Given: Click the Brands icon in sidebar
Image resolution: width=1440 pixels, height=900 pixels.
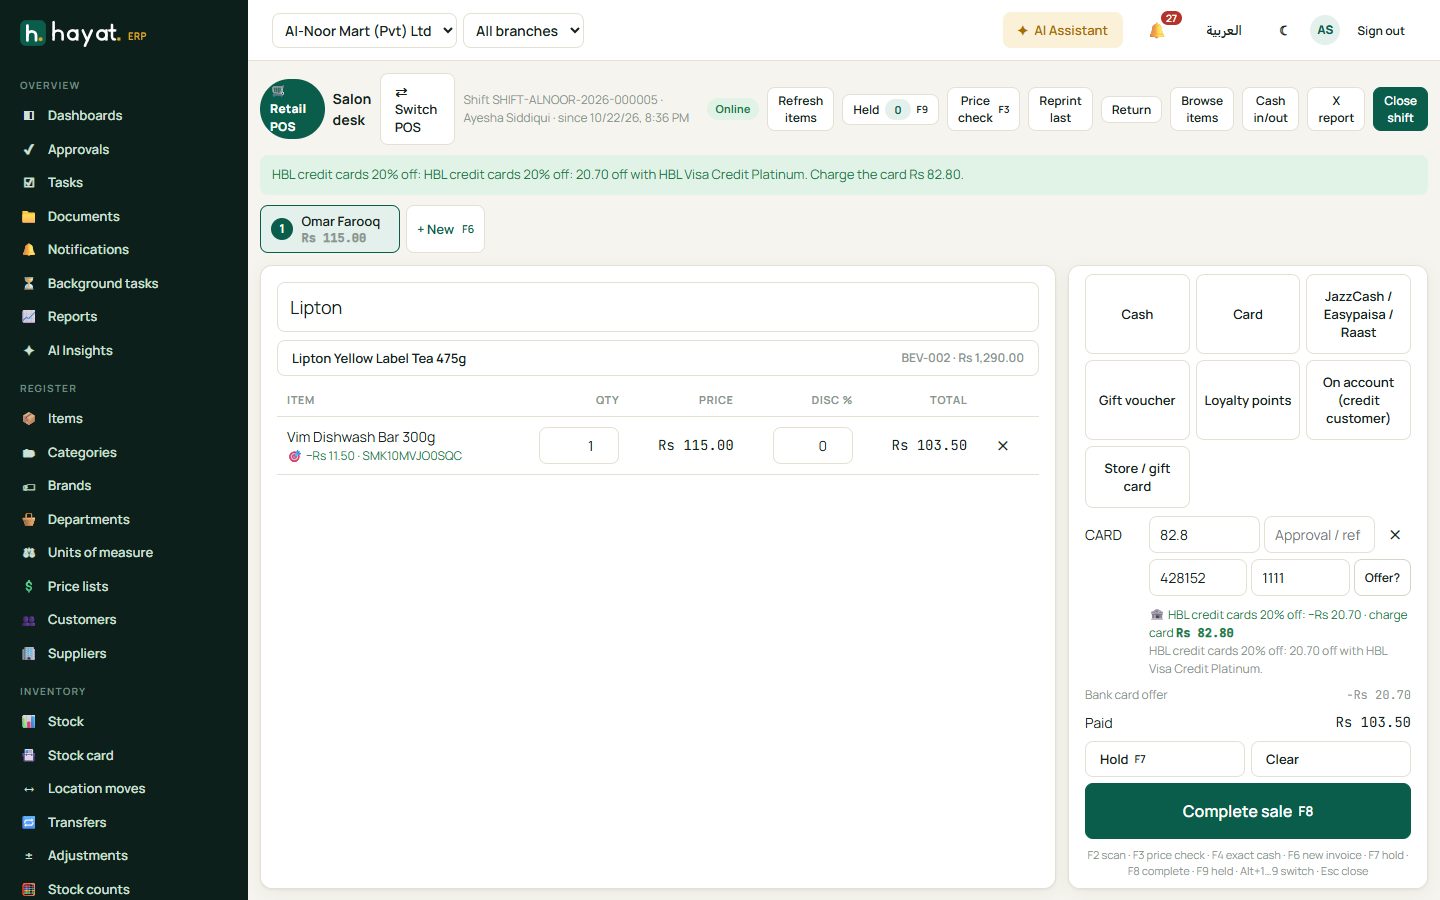Looking at the screenshot, I should [x=29, y=486].
